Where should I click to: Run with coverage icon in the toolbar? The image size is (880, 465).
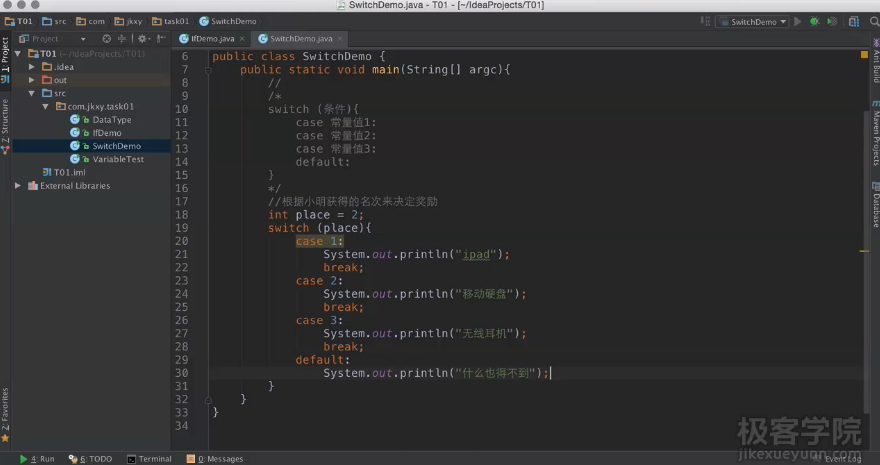click(829, 21)
